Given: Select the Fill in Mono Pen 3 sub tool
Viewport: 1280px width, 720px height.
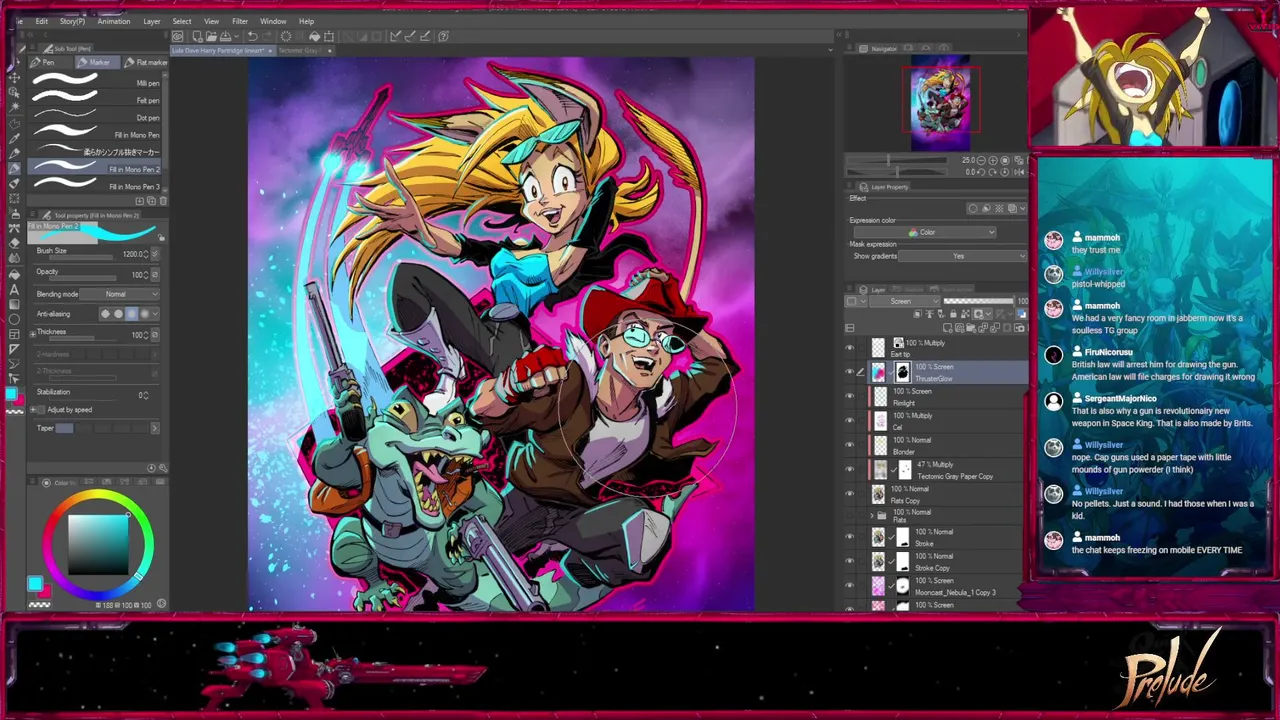Looking at the screenshot, I should tap(95, 186).
